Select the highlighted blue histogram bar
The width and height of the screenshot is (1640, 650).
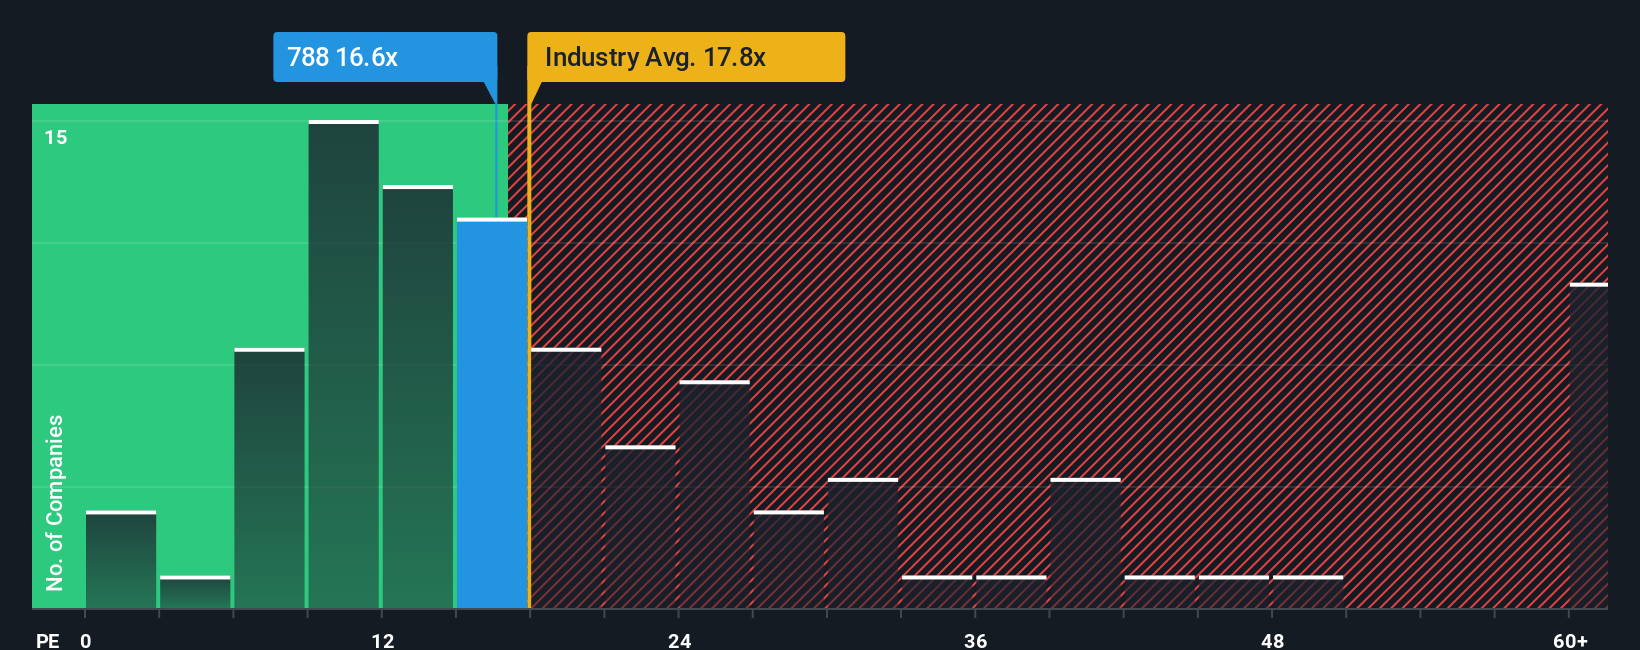492,413
